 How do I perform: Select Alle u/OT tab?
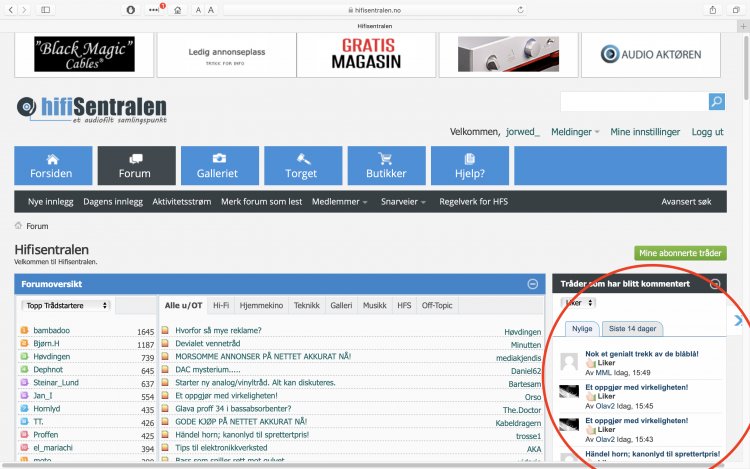(184, 305)
